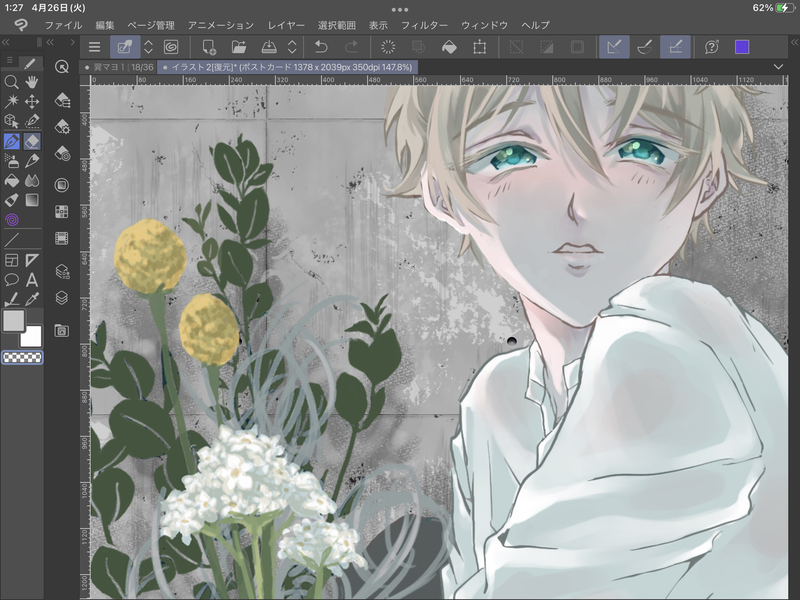
Task: Open the Color Set palette
Action: (62, 211)
